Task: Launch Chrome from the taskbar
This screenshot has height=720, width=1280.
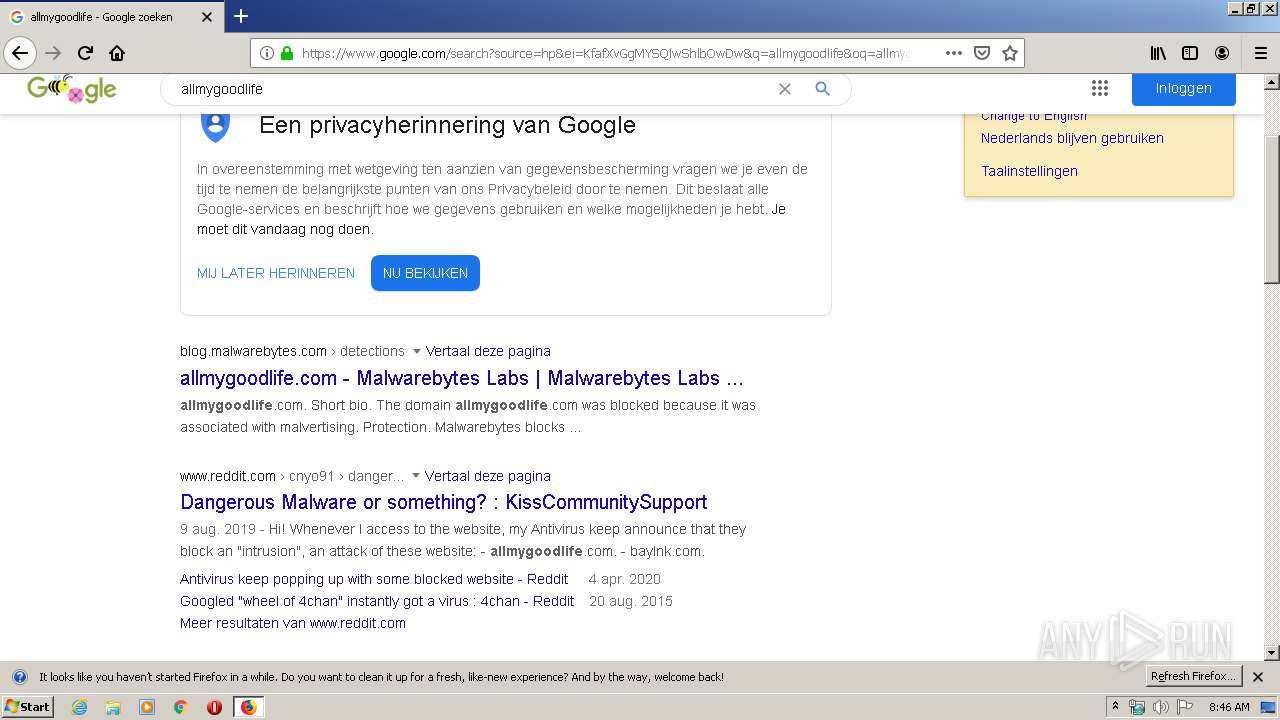Action: click(181, 707)
